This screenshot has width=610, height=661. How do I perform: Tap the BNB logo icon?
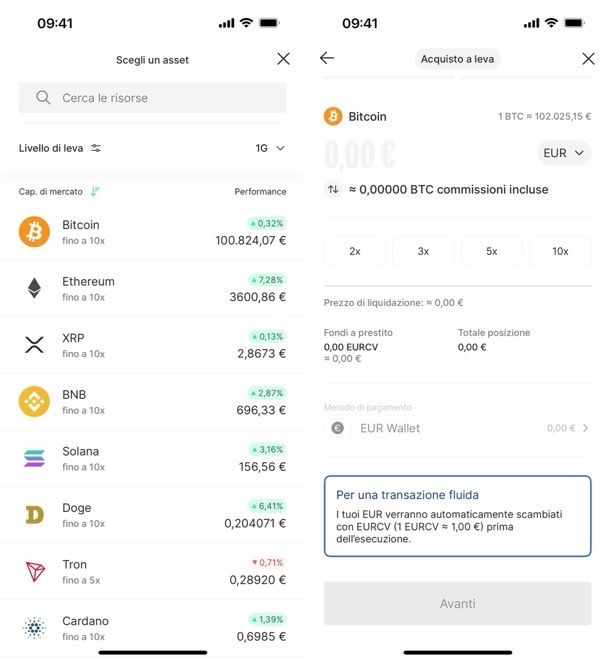(34, 402)
